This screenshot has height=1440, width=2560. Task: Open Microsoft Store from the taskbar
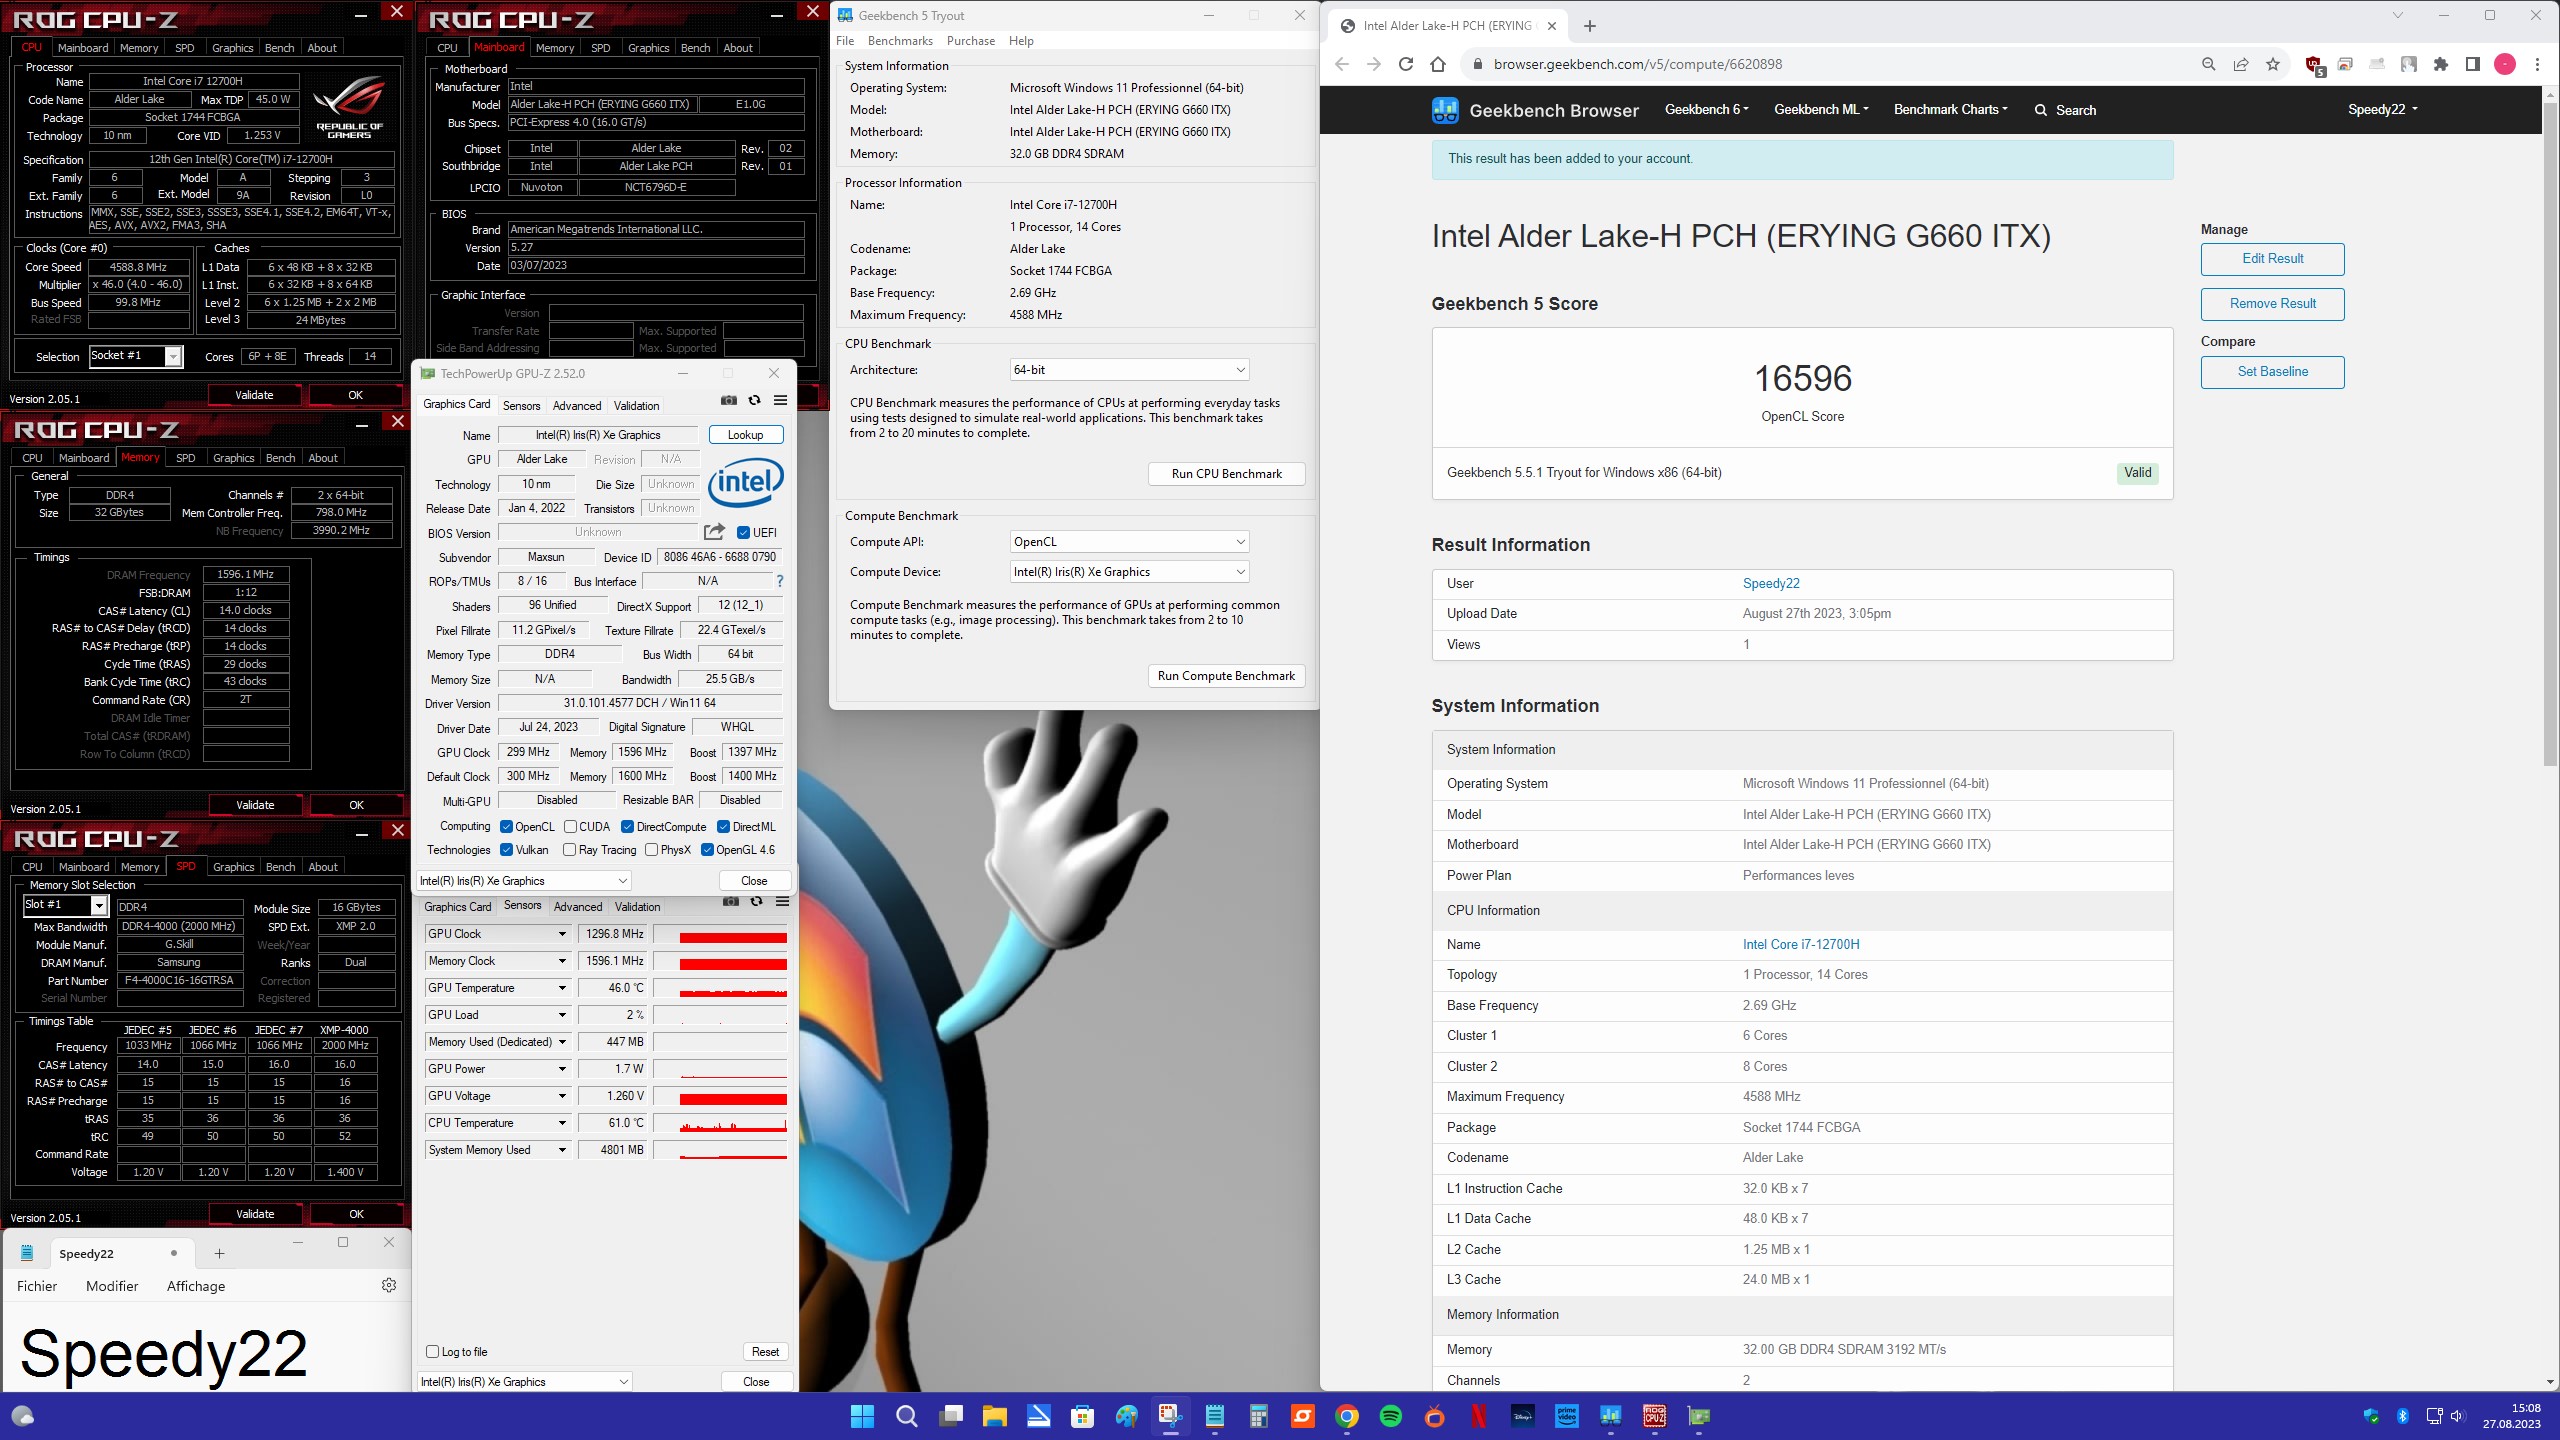(1082, 1416)
